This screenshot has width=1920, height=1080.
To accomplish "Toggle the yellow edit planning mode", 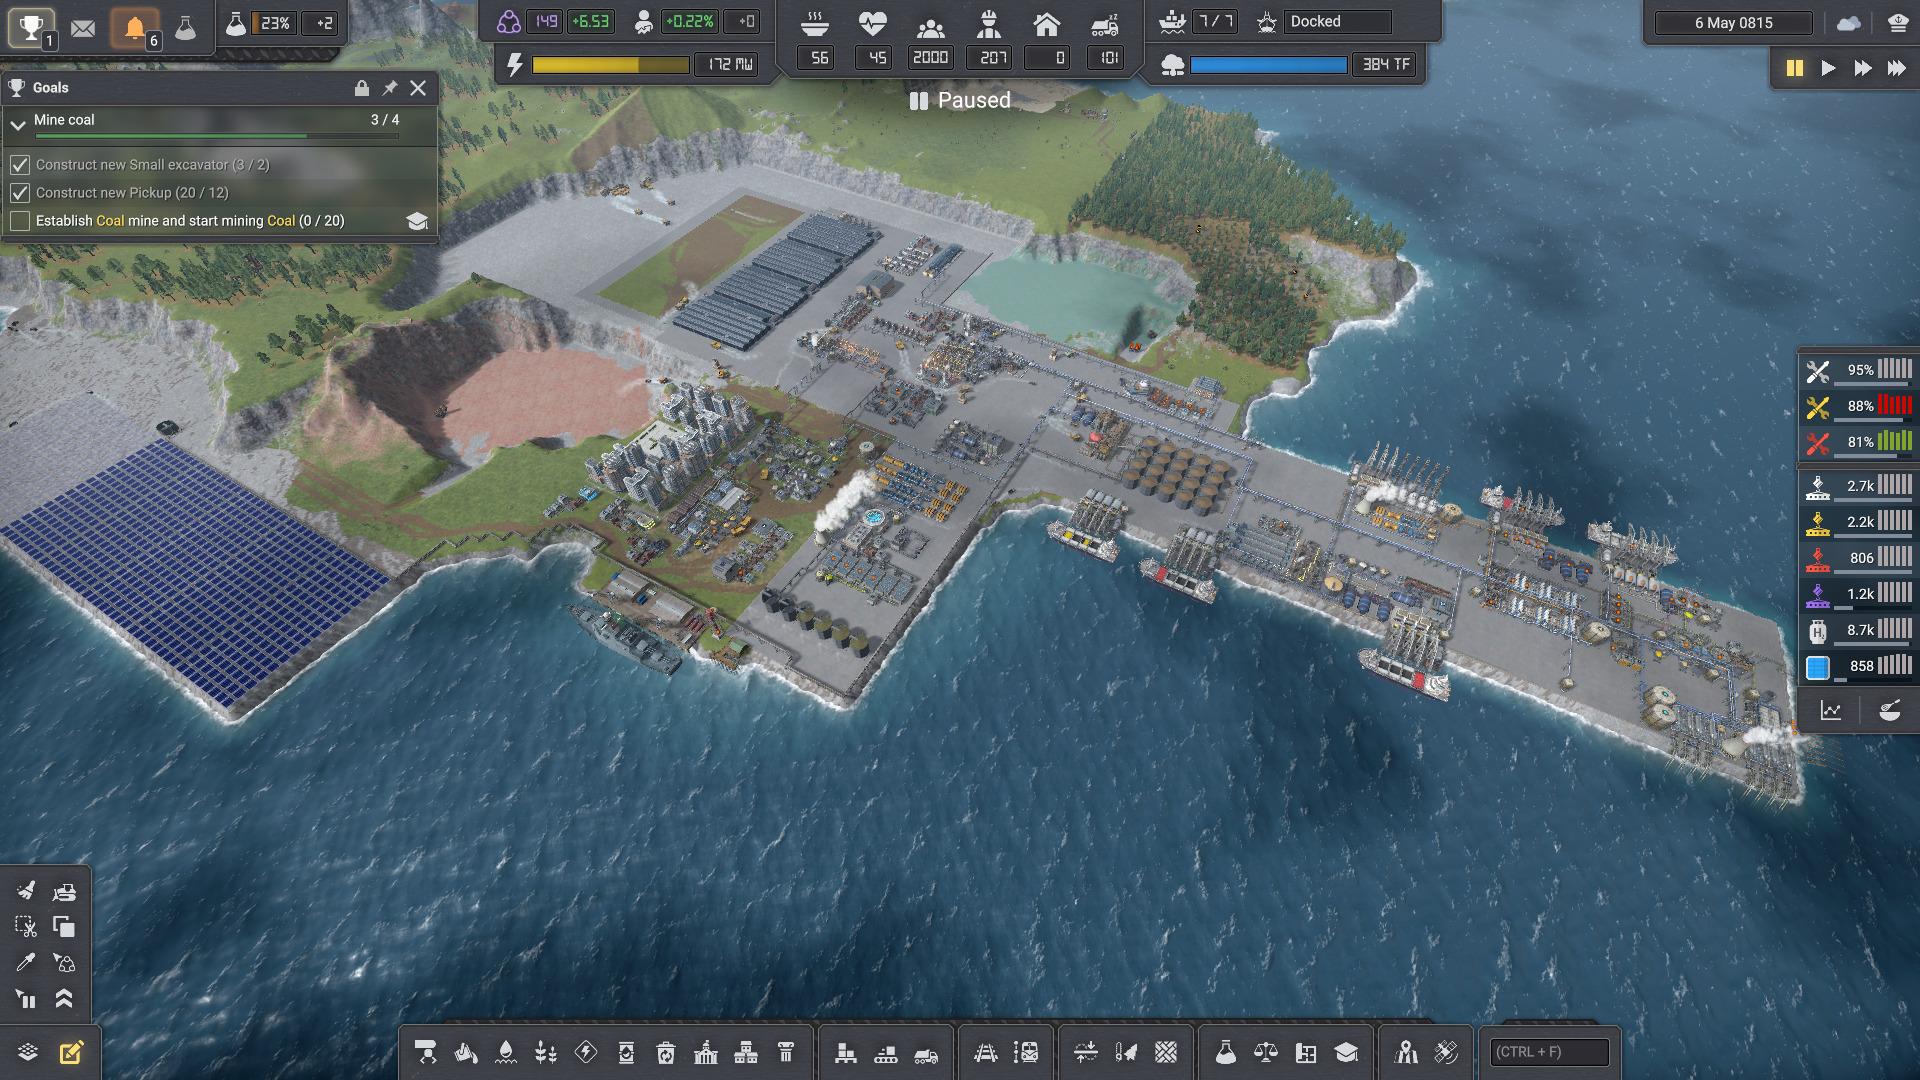I will 71,1052.
